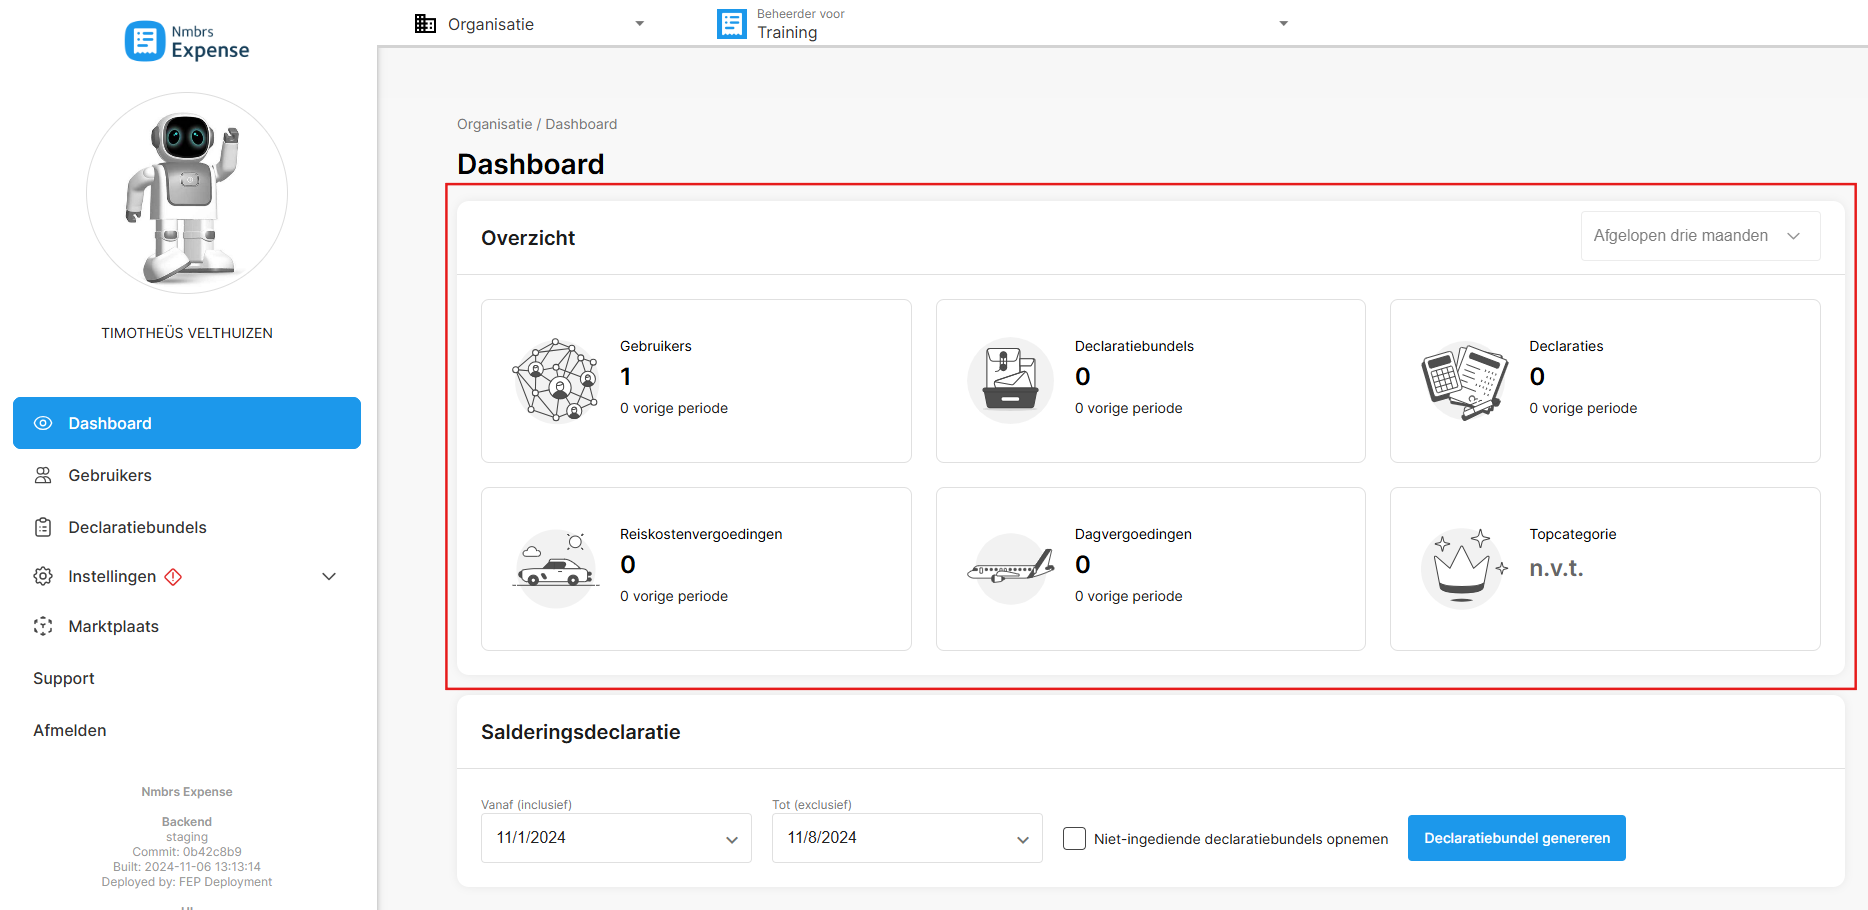This screenshot has height=910, width=1868.
Task: Click the Topcategorie crown illustration icon
Action: 1465,568
